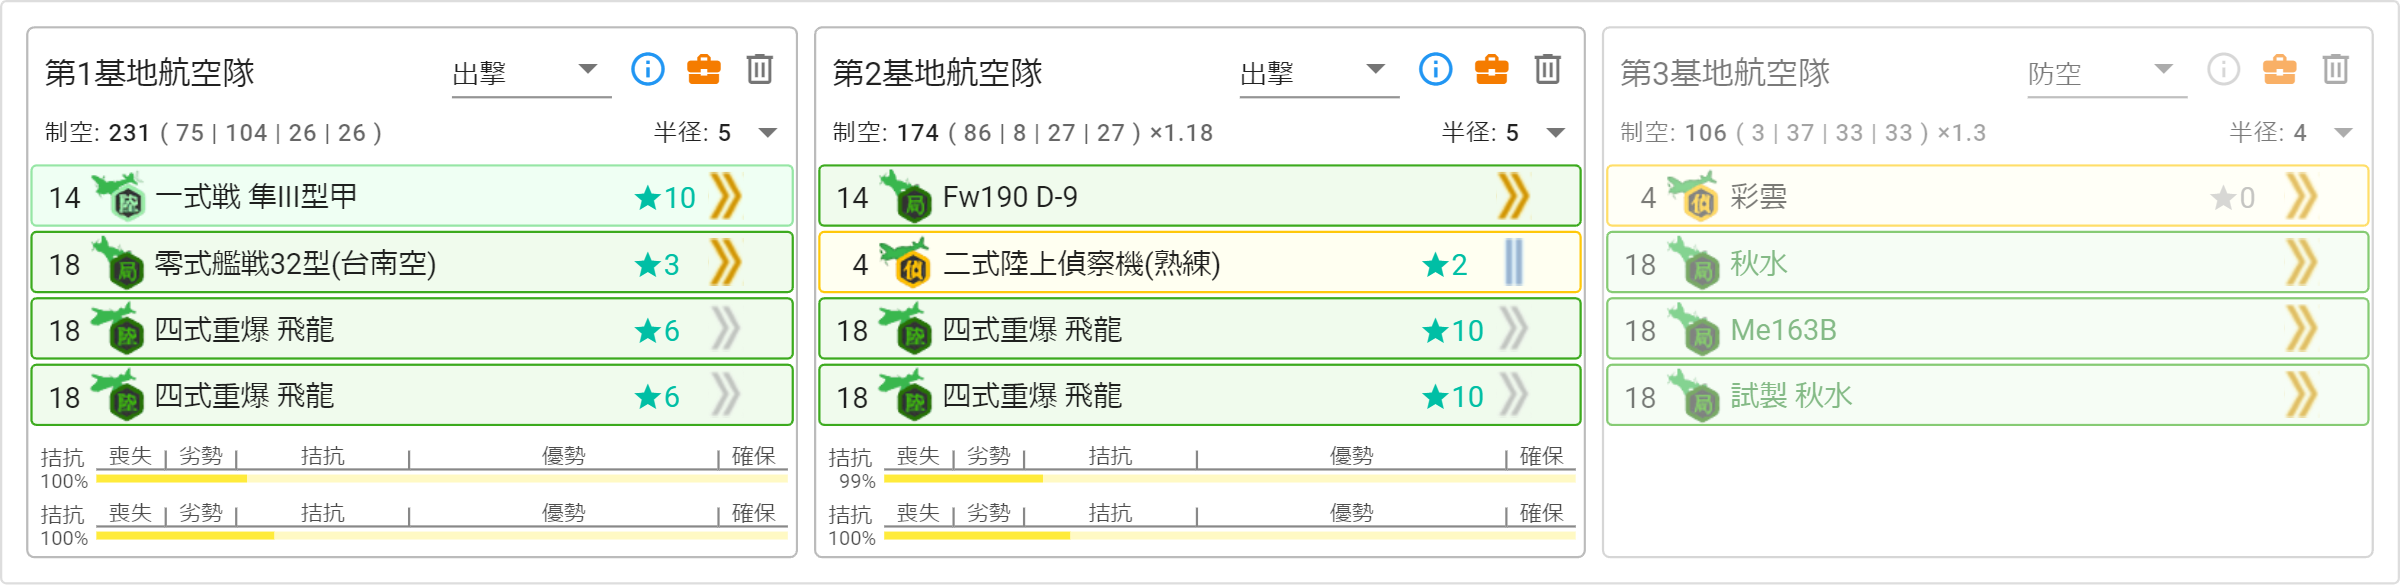This screenshot has width=2400, height=586.
Task: Click the blue proficiency bars for 二式陸上偵察機(熟練)
Action: [x=1514, y=263]
